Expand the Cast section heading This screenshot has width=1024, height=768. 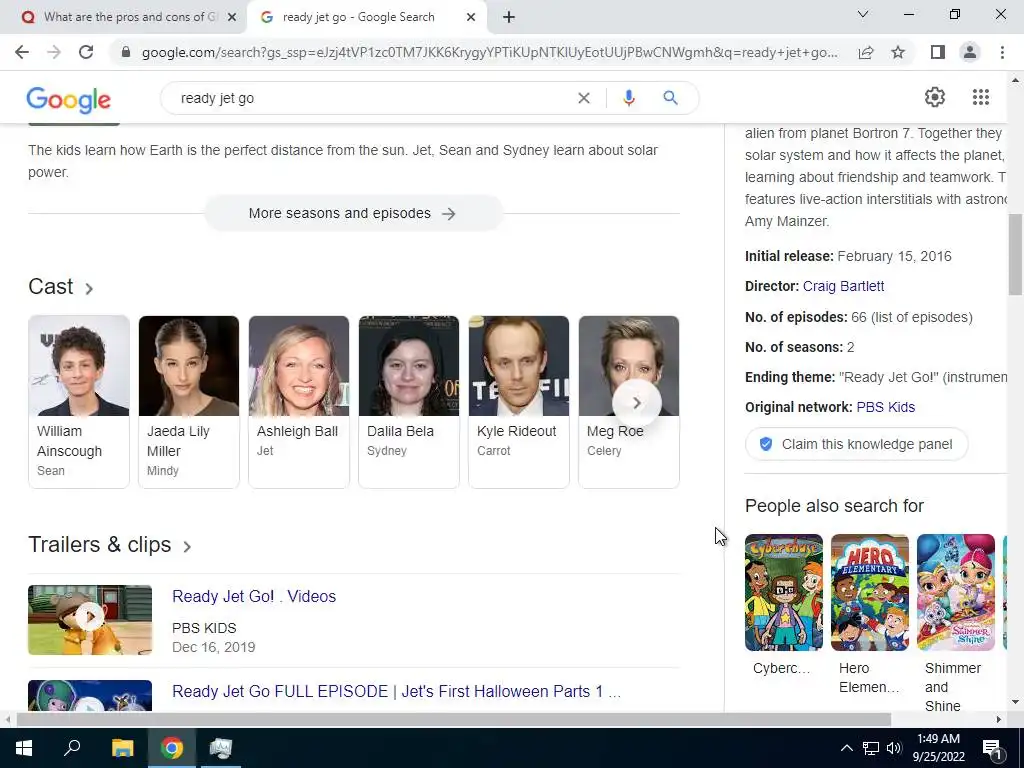pyautogui.click(x=61, y=287)
